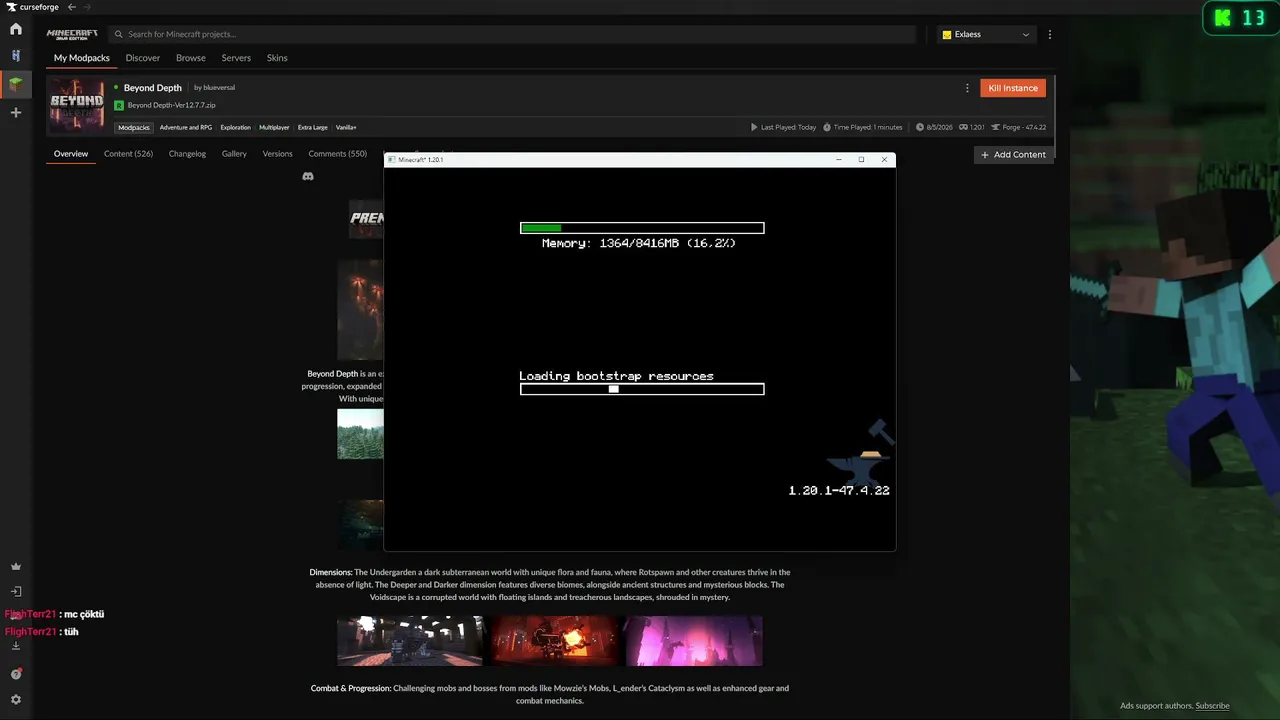Click the Vanilla+ tag
This screenshot has width=1280, height=720.
[346, 128]
